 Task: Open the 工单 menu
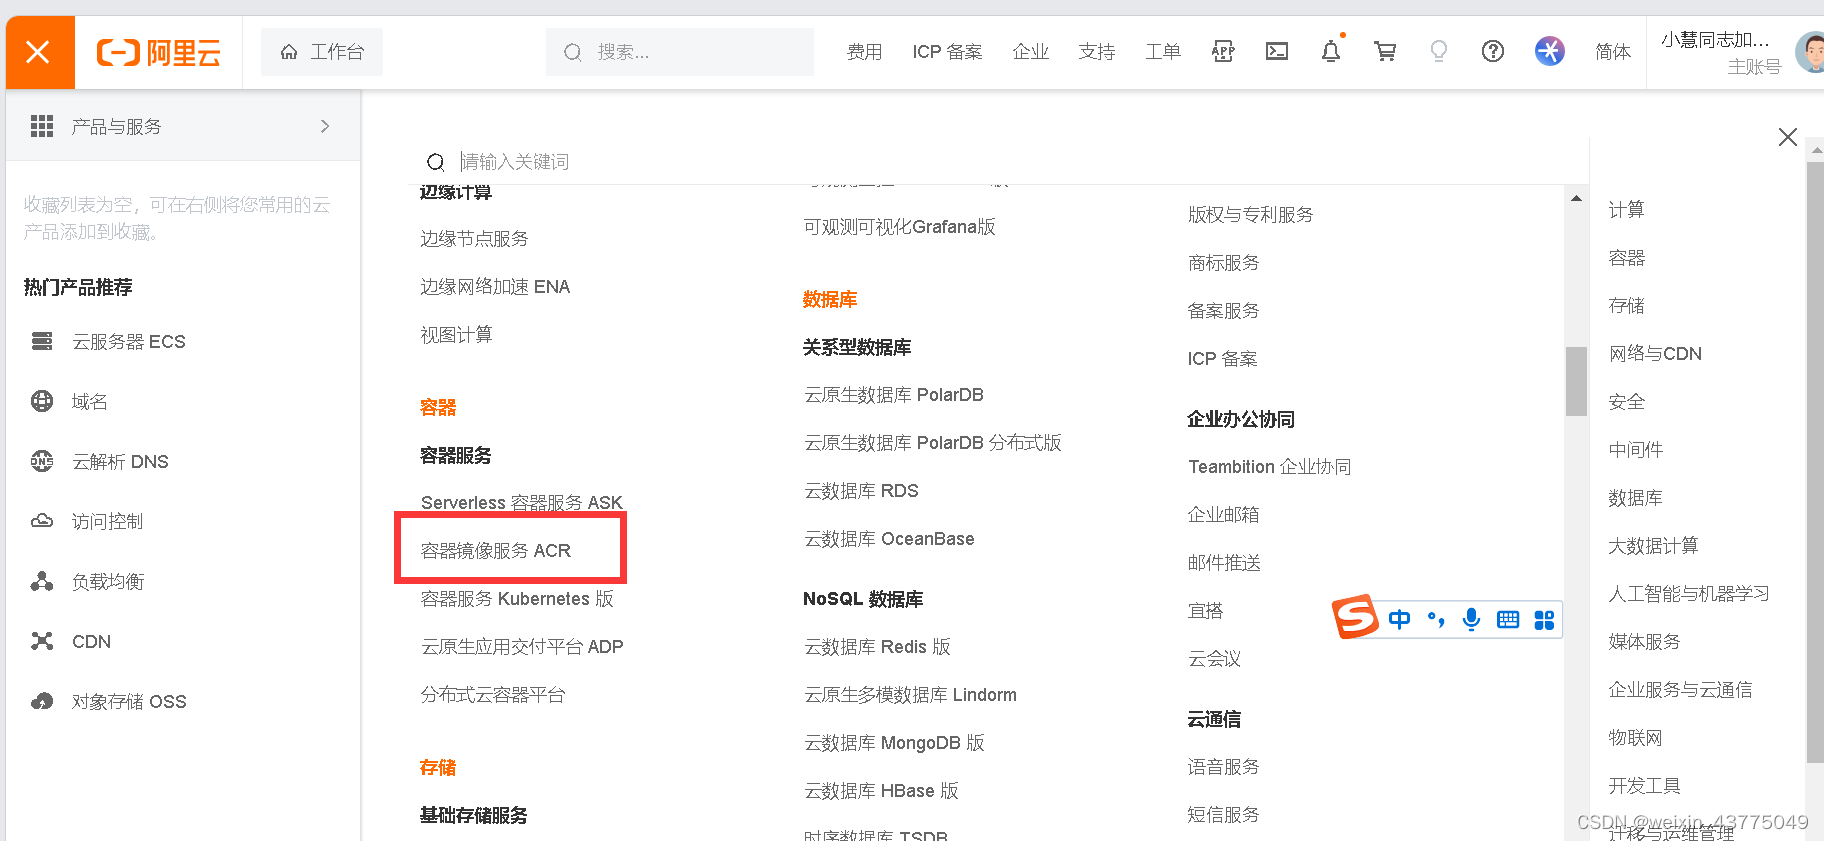coord(1162,52)
